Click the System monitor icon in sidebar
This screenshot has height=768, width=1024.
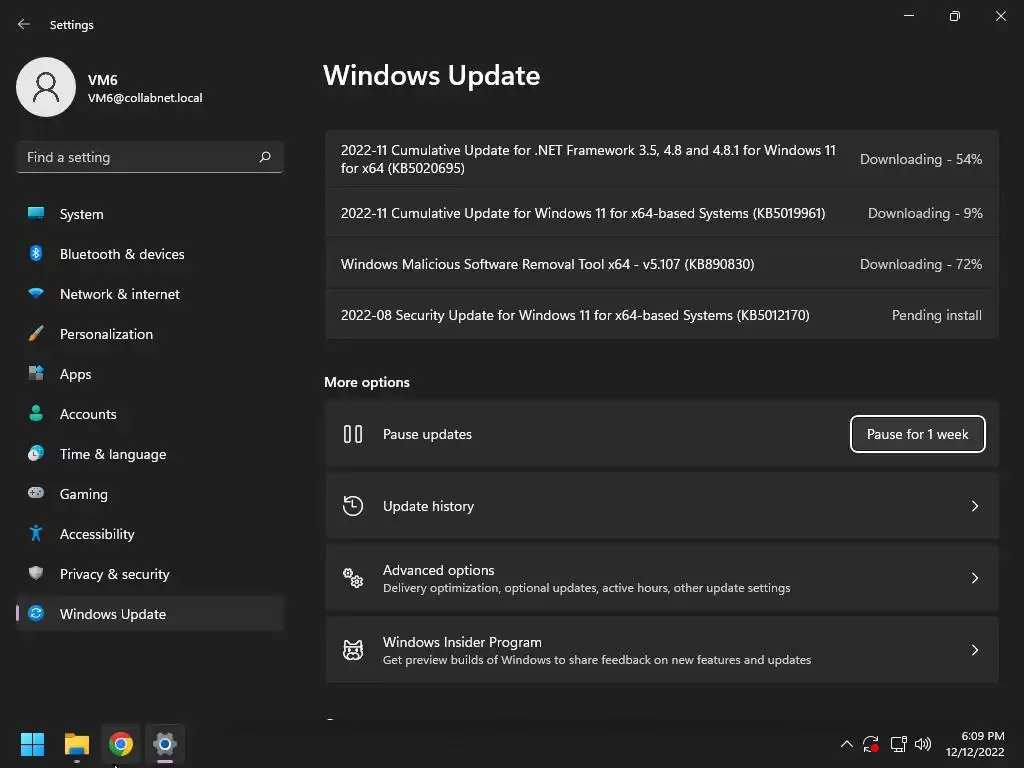(36, 214)
